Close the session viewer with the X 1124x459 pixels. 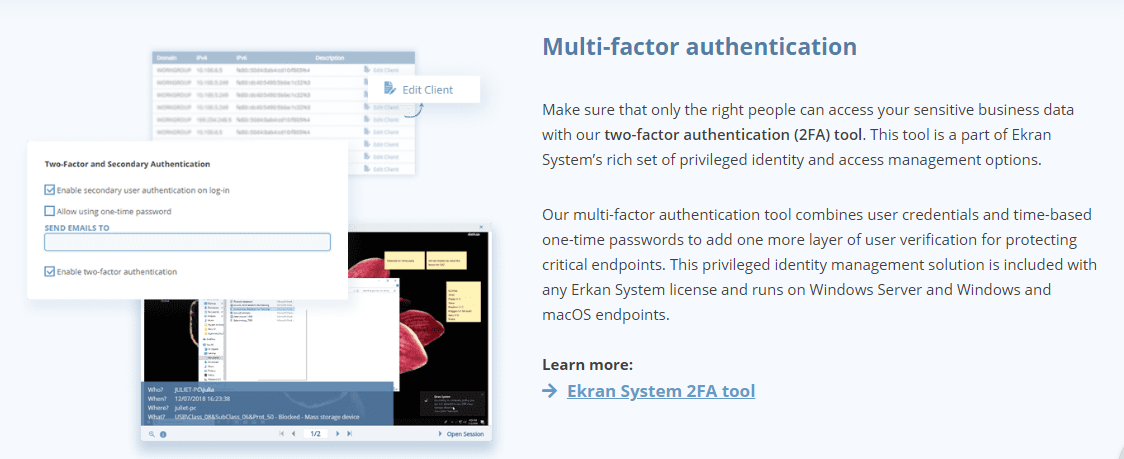point(482,227)
